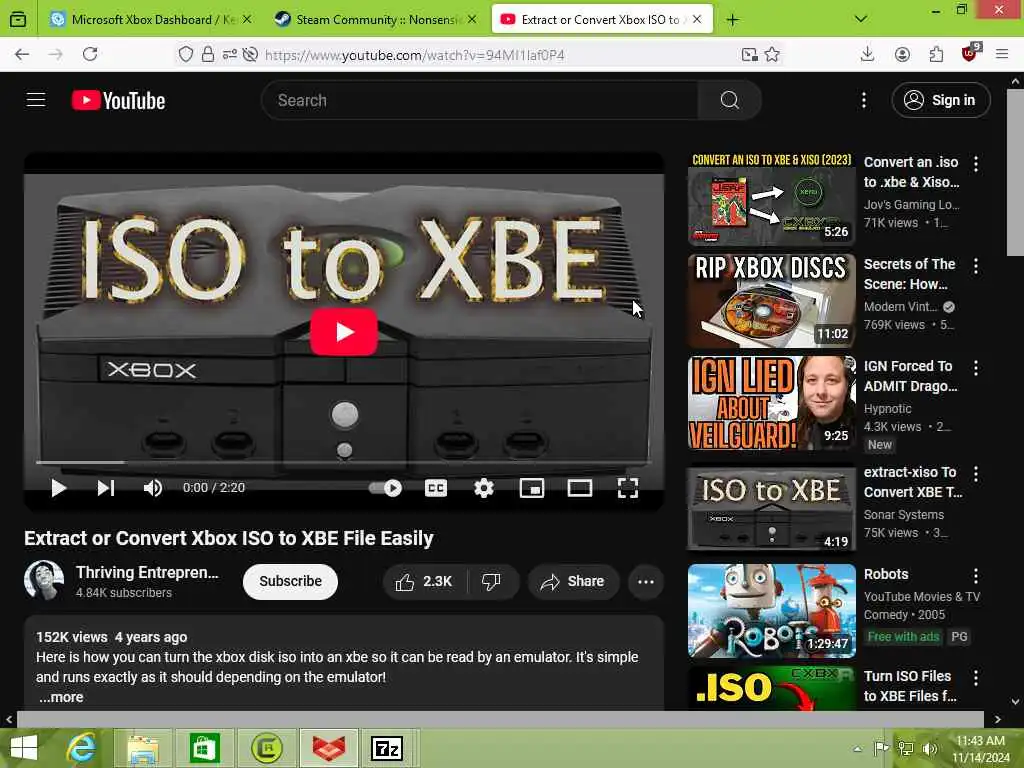Click the search magnifier button
Viewport: 1024px width, 768px height.
[x=729, y=100]
